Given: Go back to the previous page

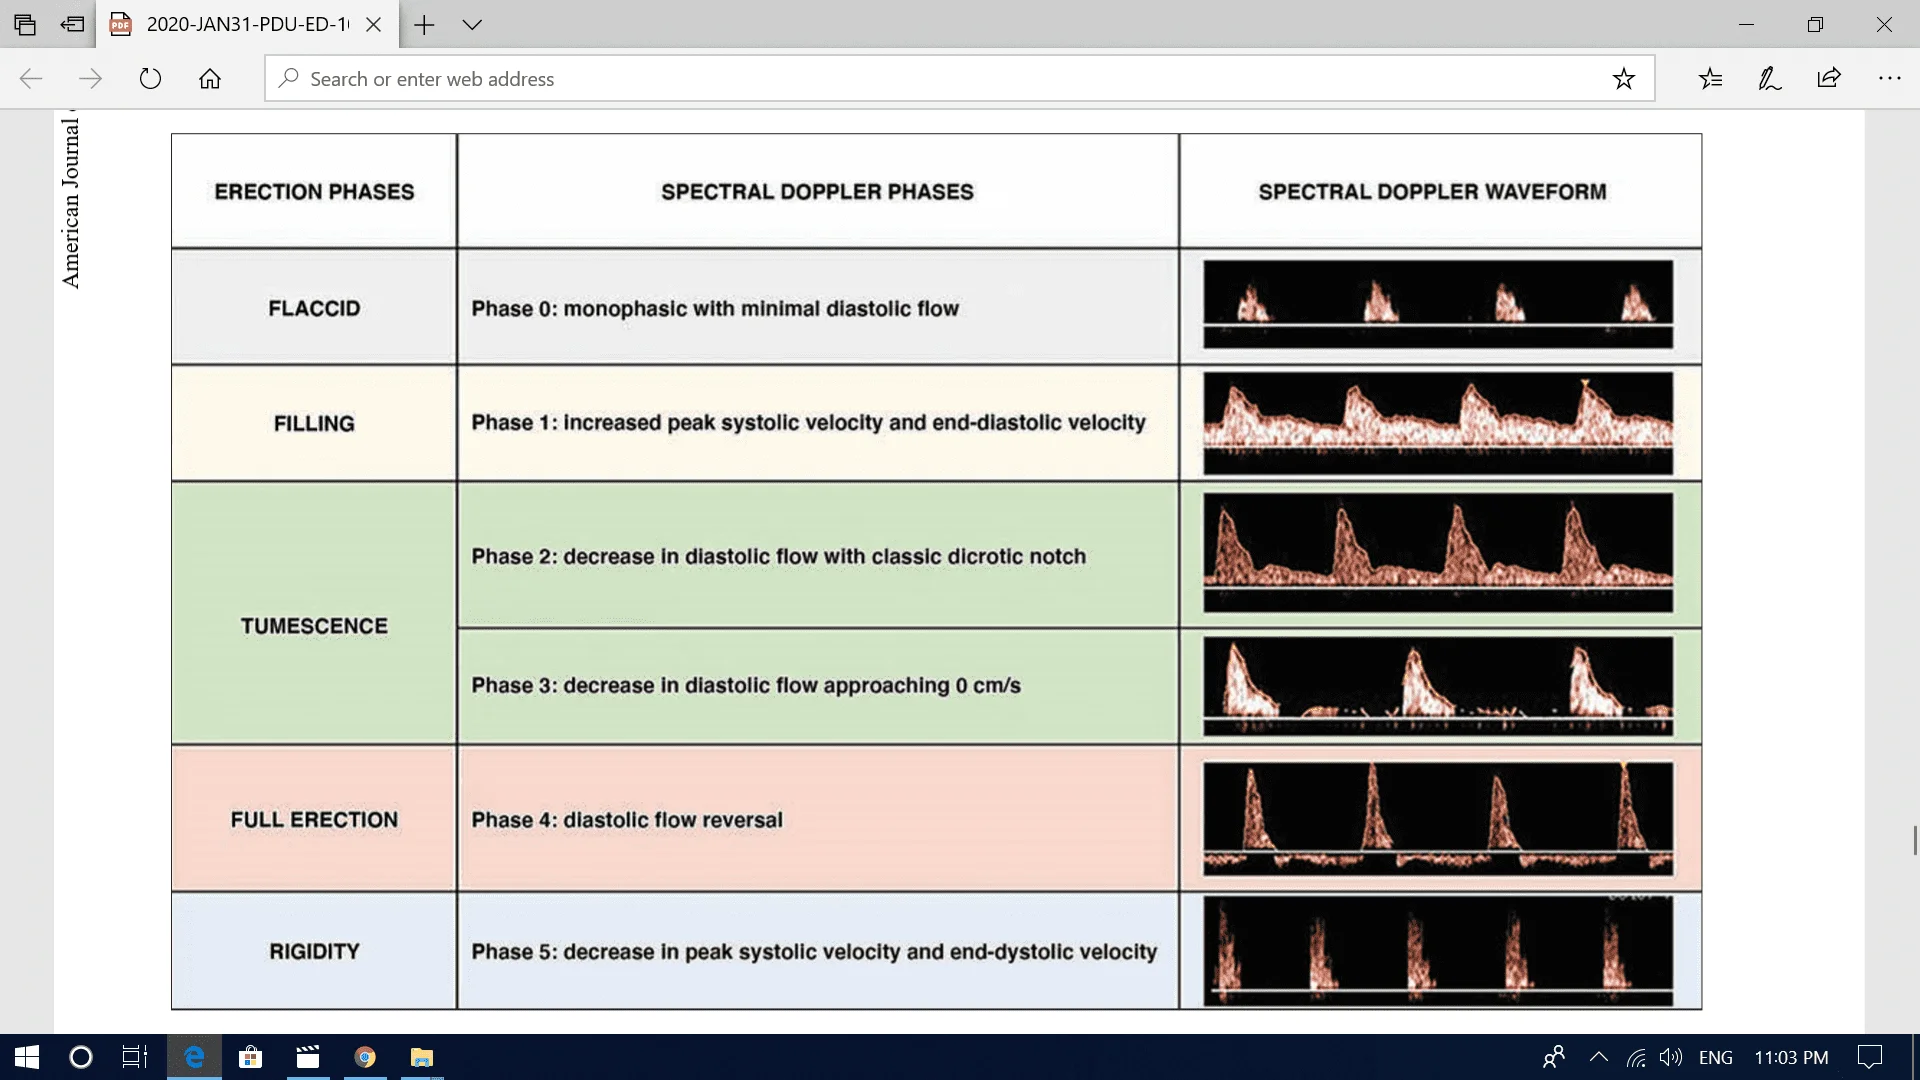Looking at the screenshot, I should pos(30,78).
